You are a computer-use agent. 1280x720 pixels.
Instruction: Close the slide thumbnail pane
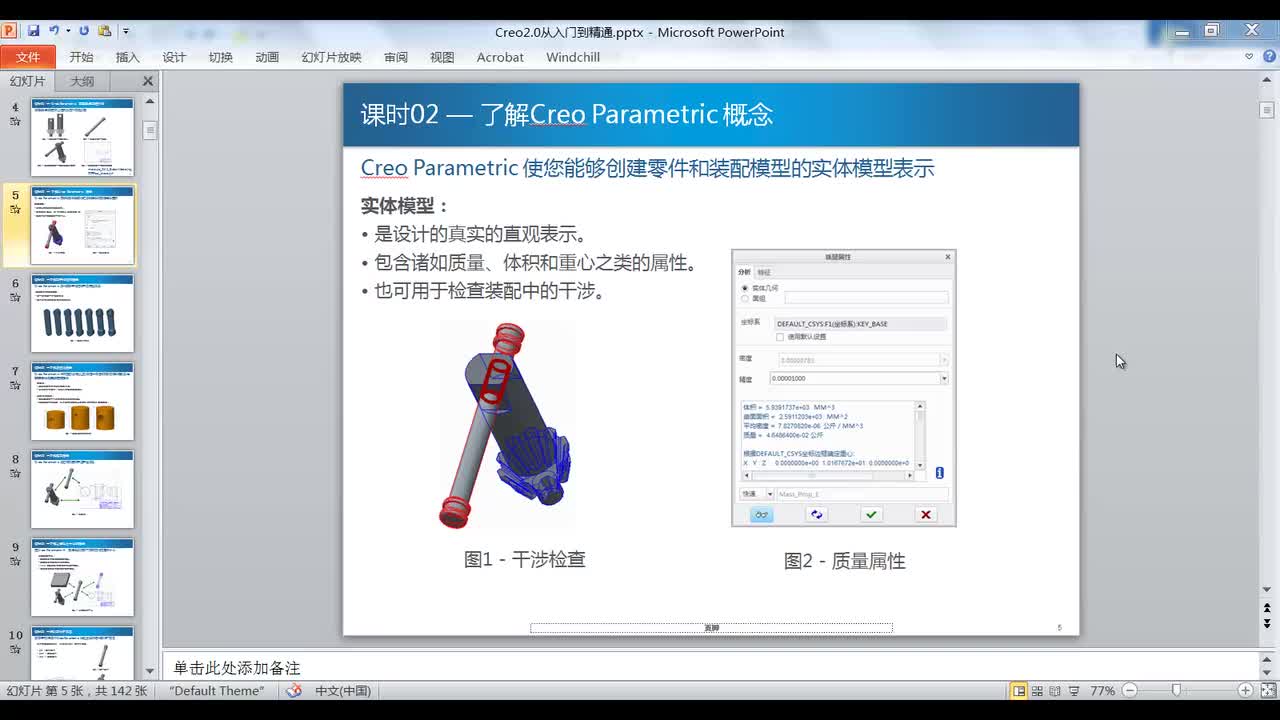(x=148, y=81)
